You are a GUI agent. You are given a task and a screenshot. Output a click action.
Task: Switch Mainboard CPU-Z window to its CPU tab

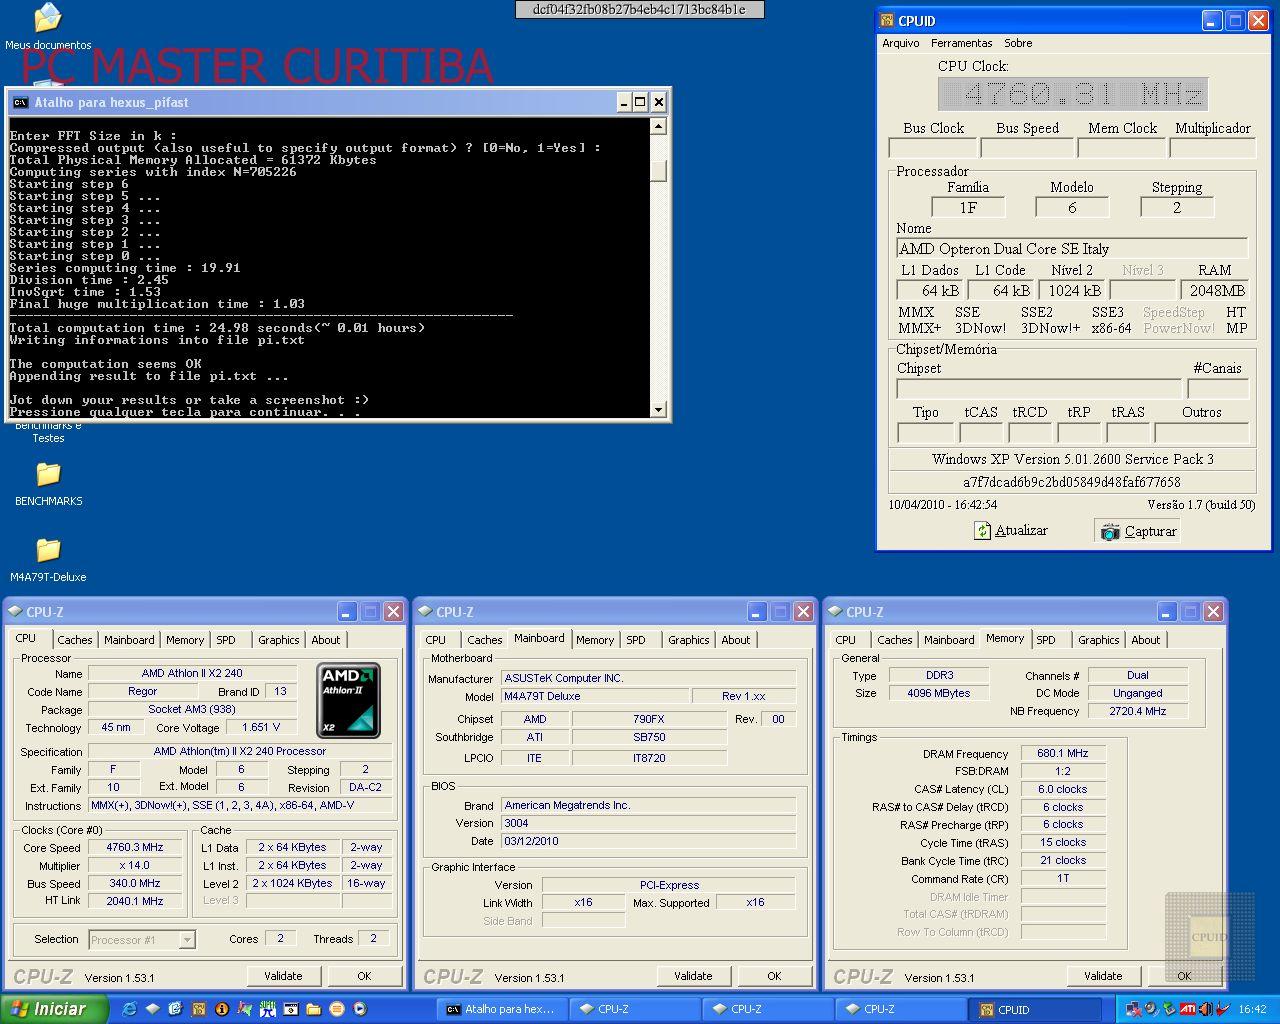coord(436,640)
